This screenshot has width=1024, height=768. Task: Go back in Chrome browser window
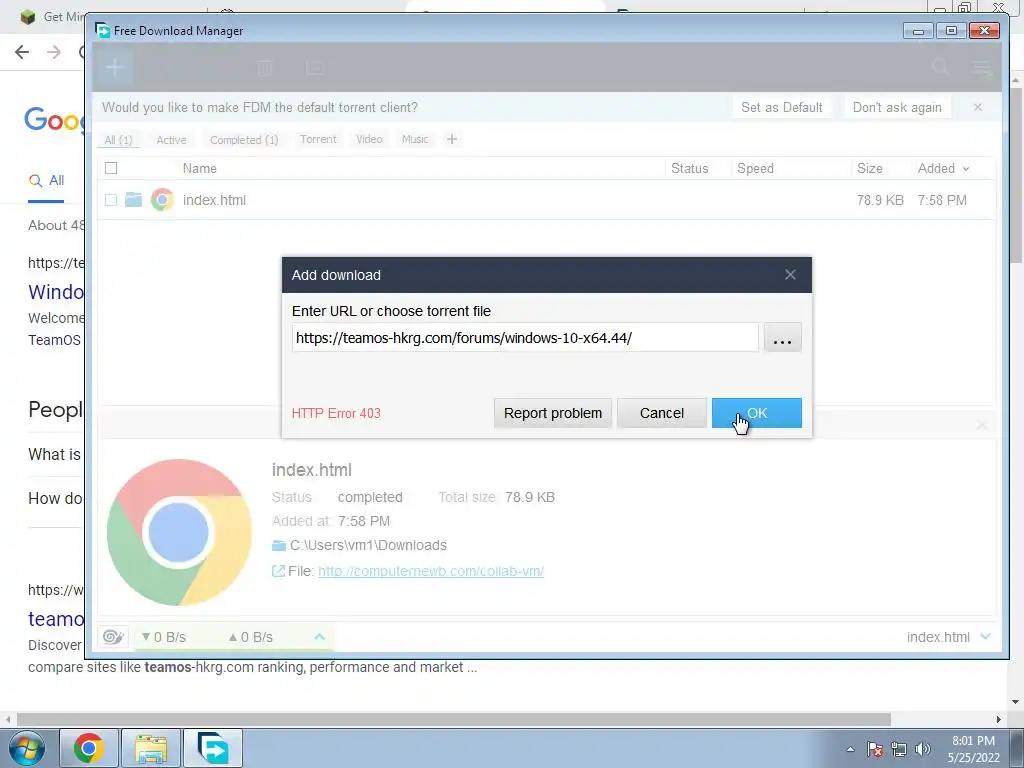(x=22, y=52)
